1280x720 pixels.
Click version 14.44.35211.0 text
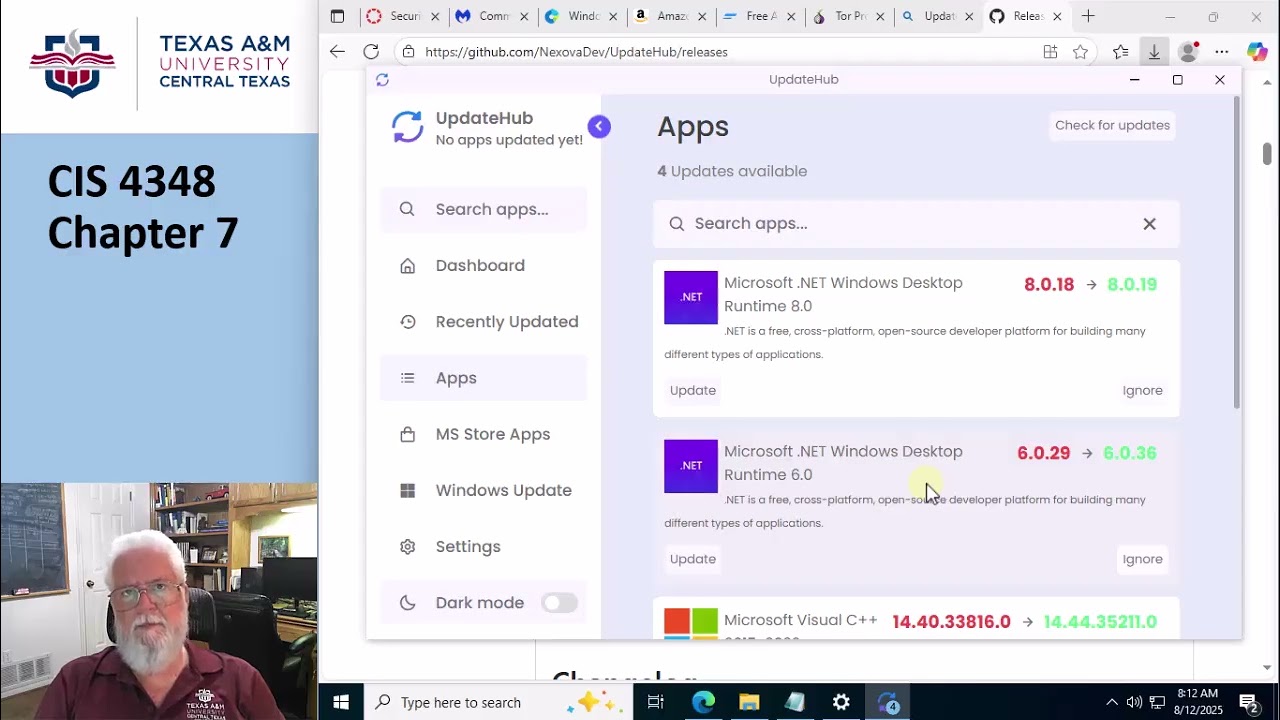click(x=1100, y=622)
